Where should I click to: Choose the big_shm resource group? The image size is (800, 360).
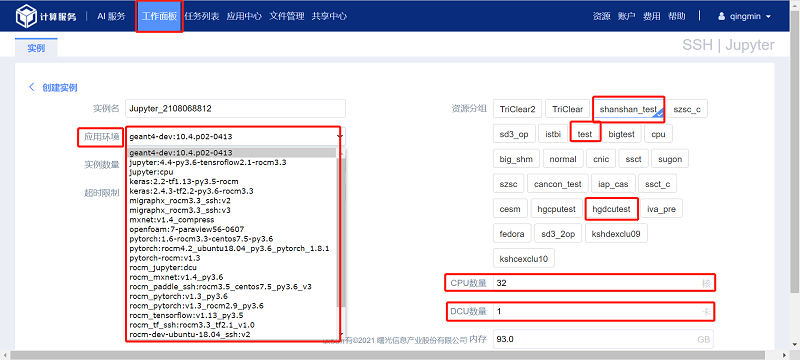pyautogui.click(x=516, y=159)
